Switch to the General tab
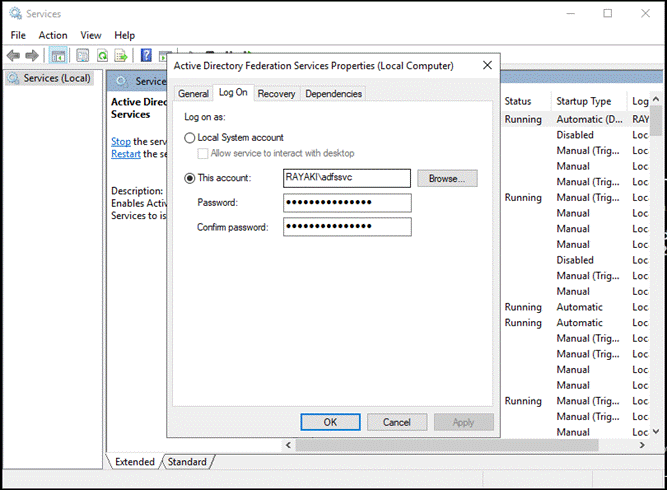This screenshot has height=490, width=667. [x=193, y=94]
